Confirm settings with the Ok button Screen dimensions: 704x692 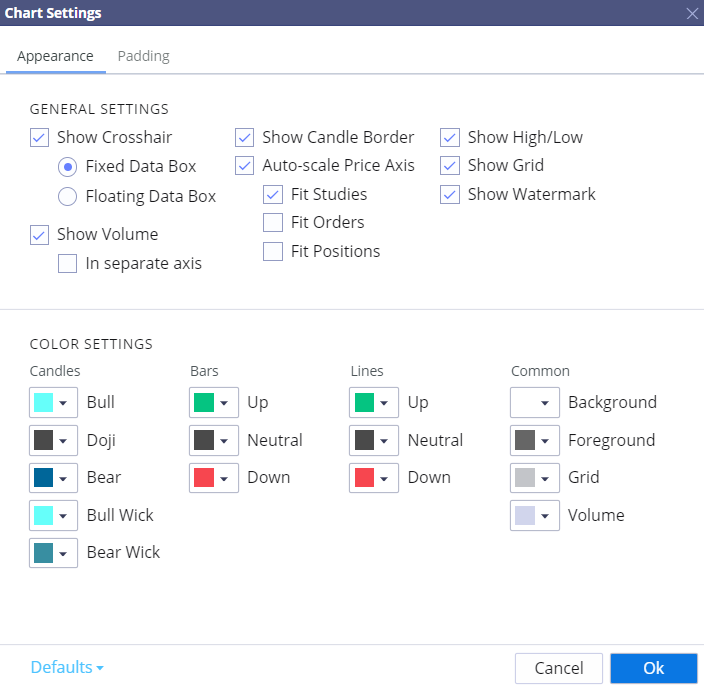[654, 668]
